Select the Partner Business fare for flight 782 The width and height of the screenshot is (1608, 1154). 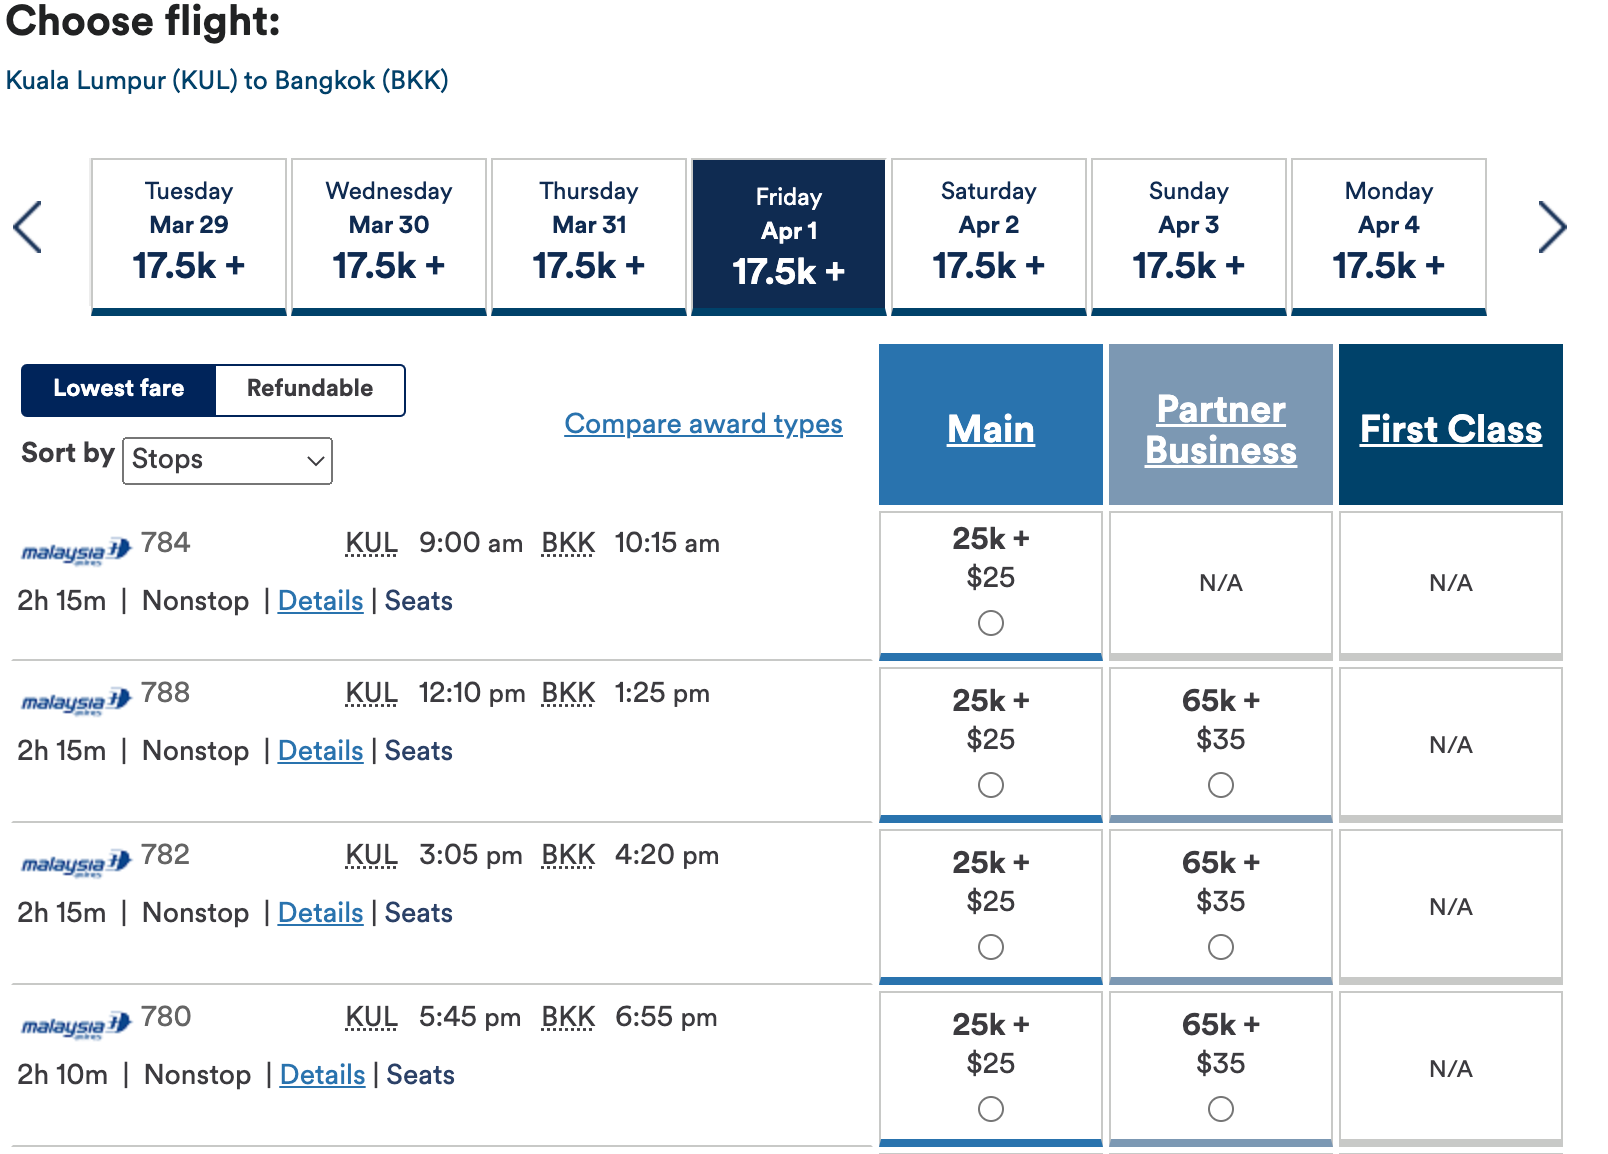pyautogui.click(x=1220, y=946)
